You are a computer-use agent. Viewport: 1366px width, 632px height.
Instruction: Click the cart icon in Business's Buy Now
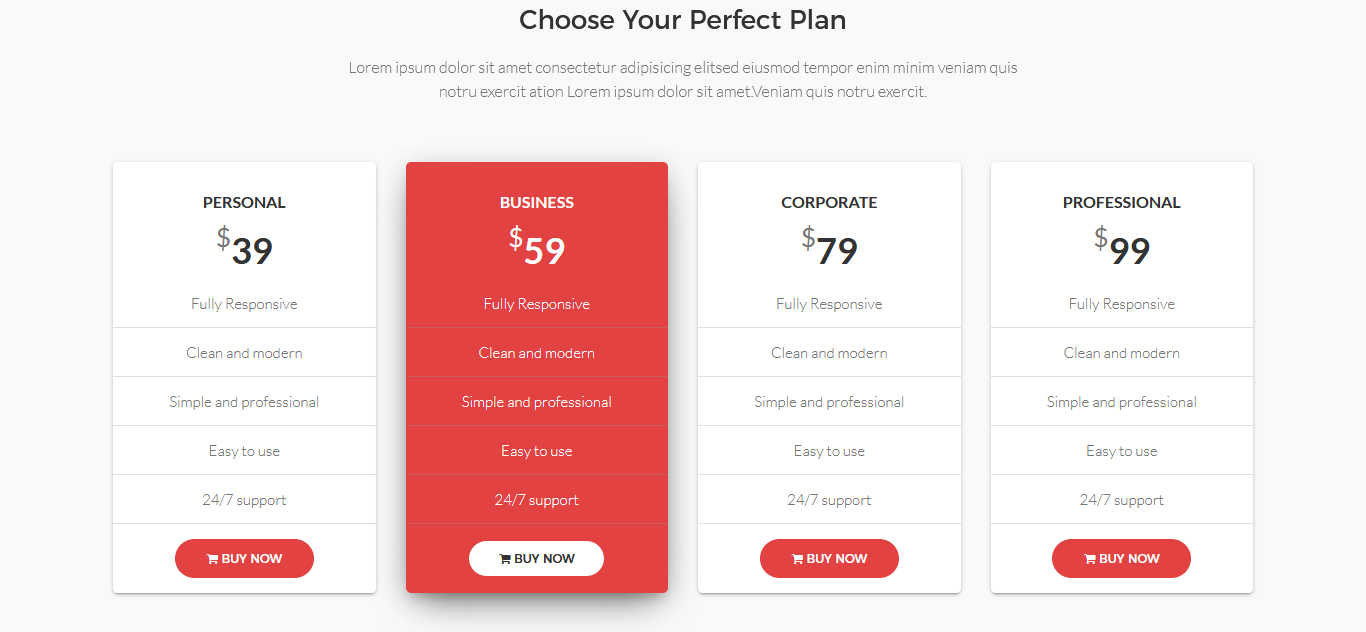[505, 559]
